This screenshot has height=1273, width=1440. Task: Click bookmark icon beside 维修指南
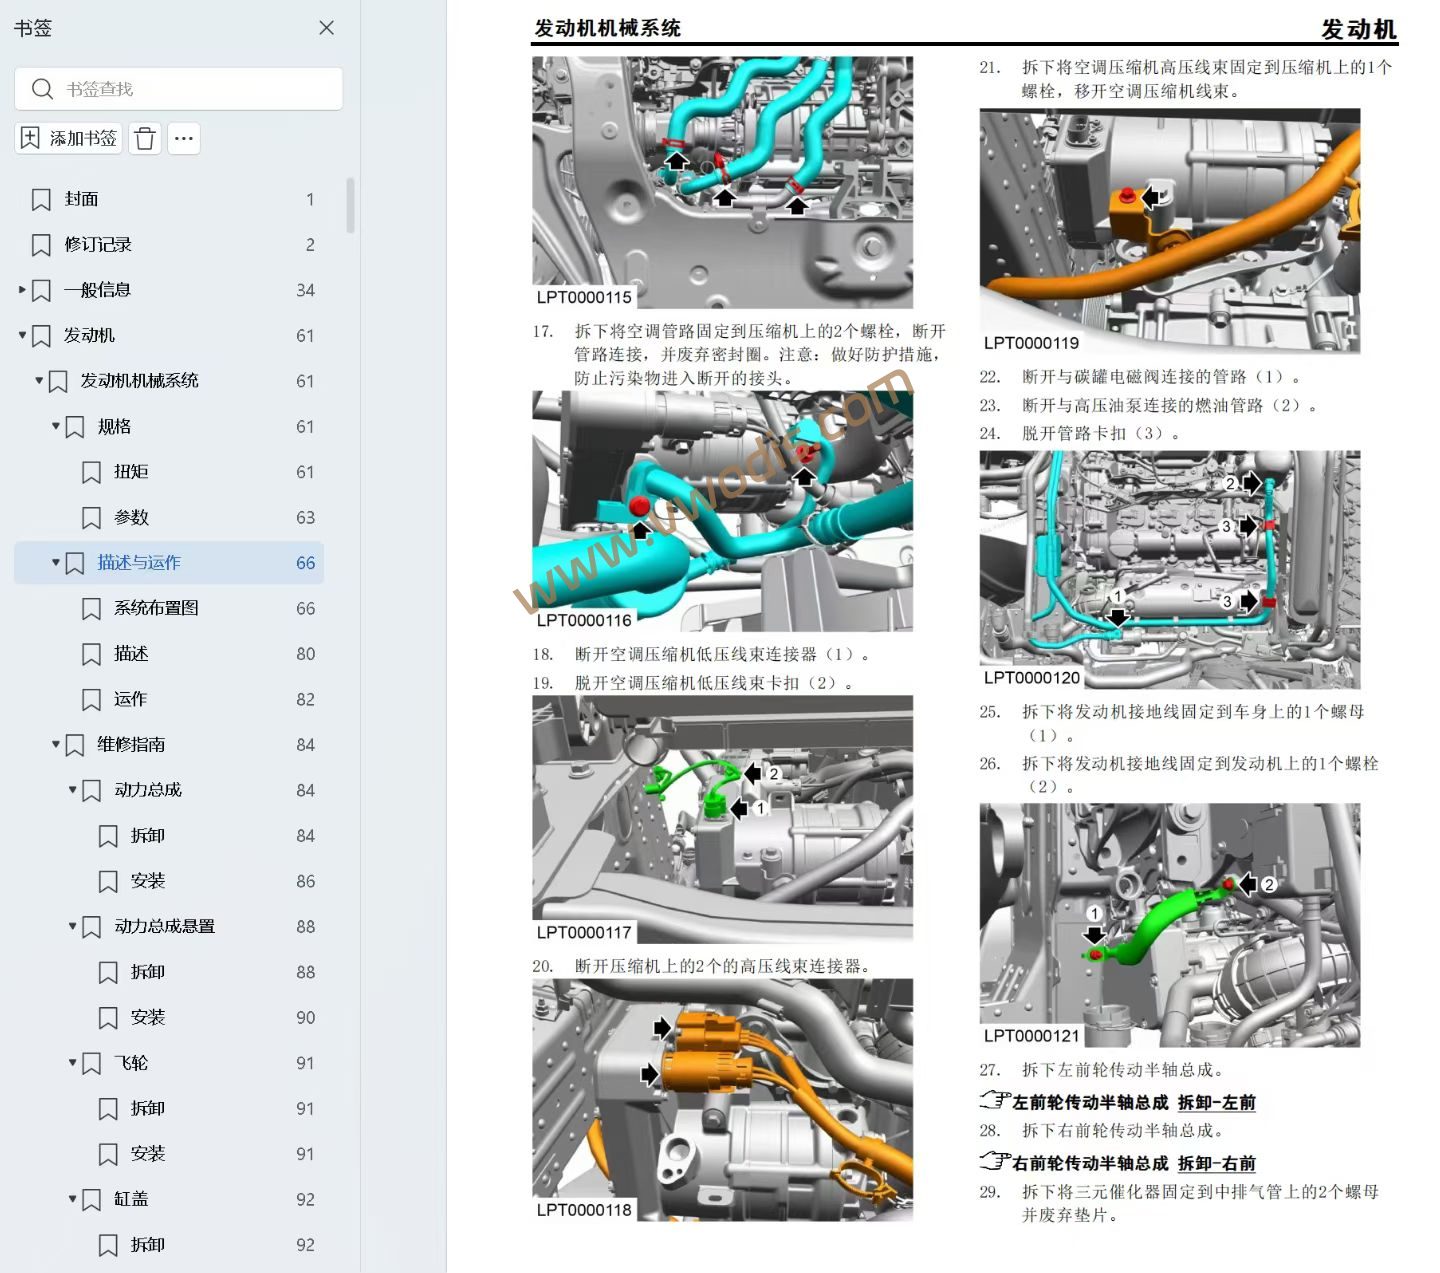(75, 744)
